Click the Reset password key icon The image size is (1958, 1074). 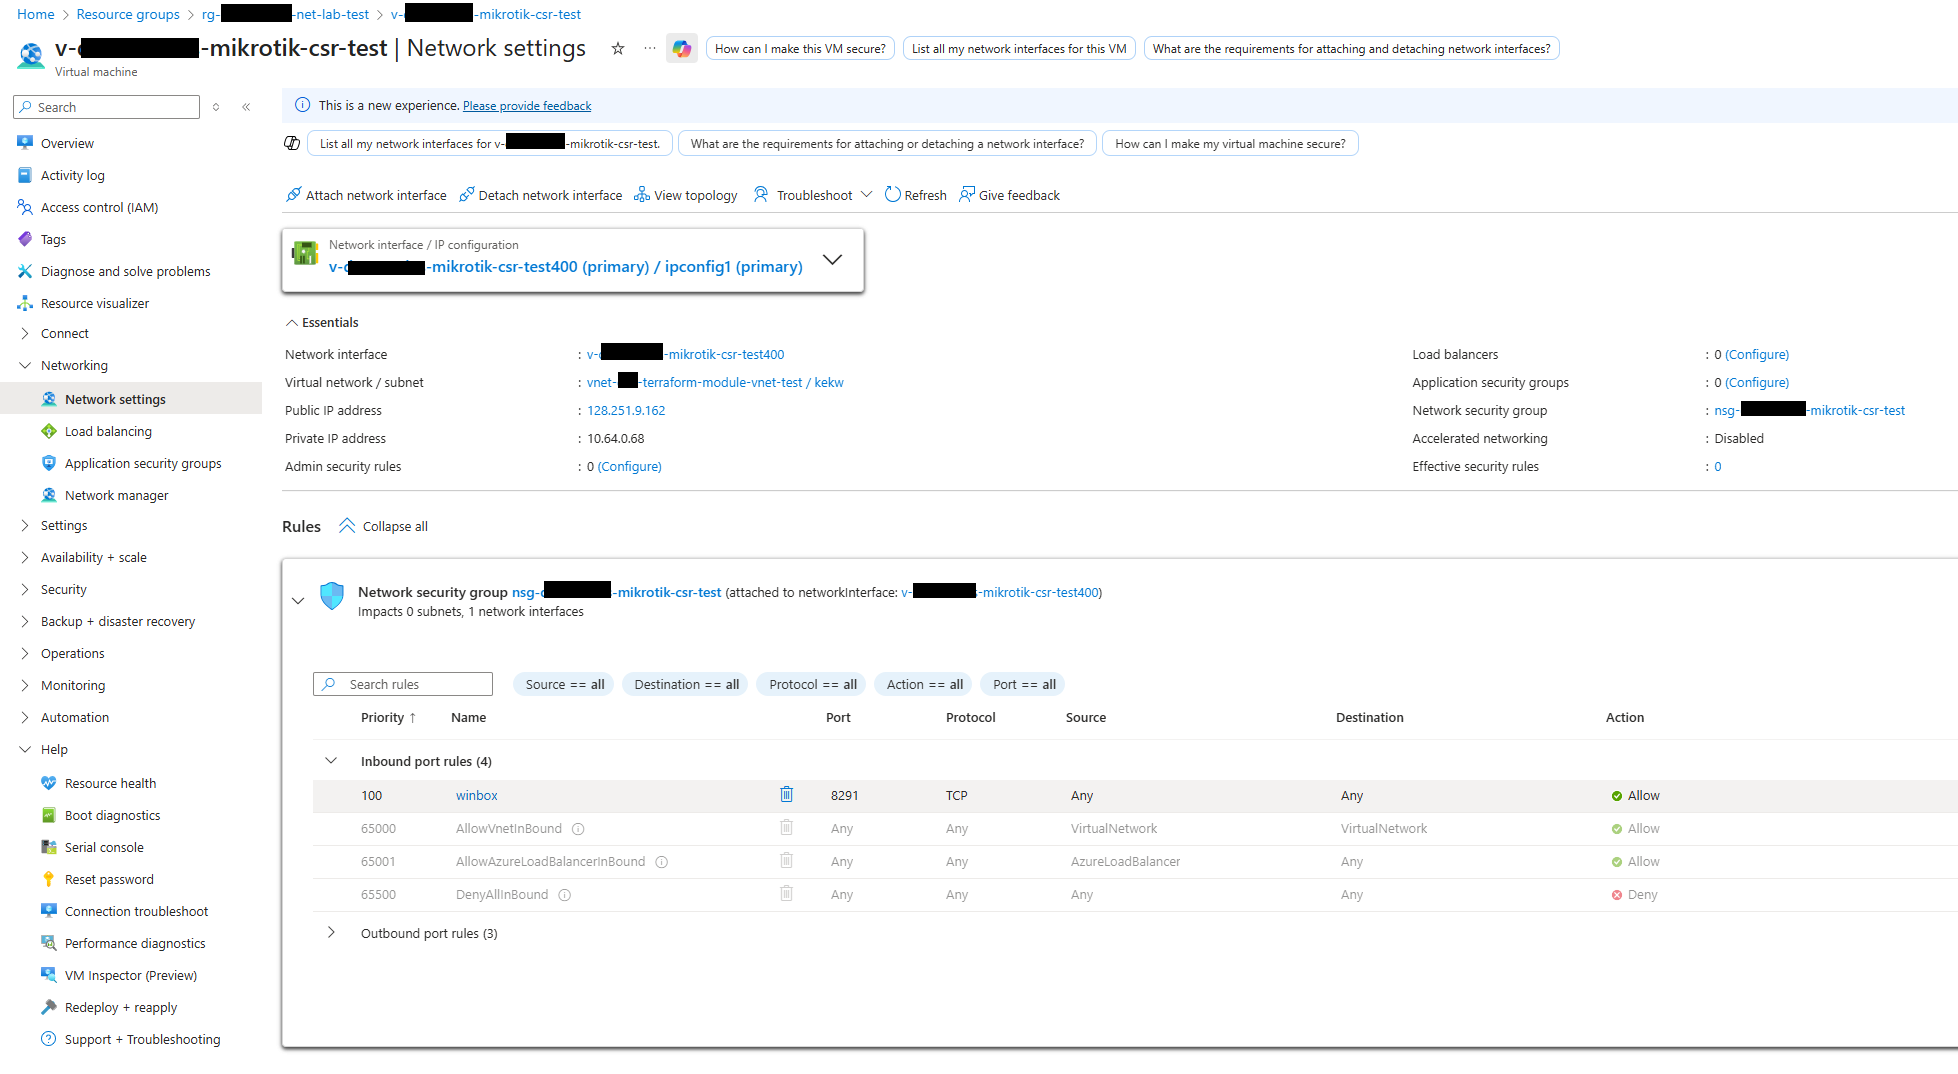click(49, 879)
